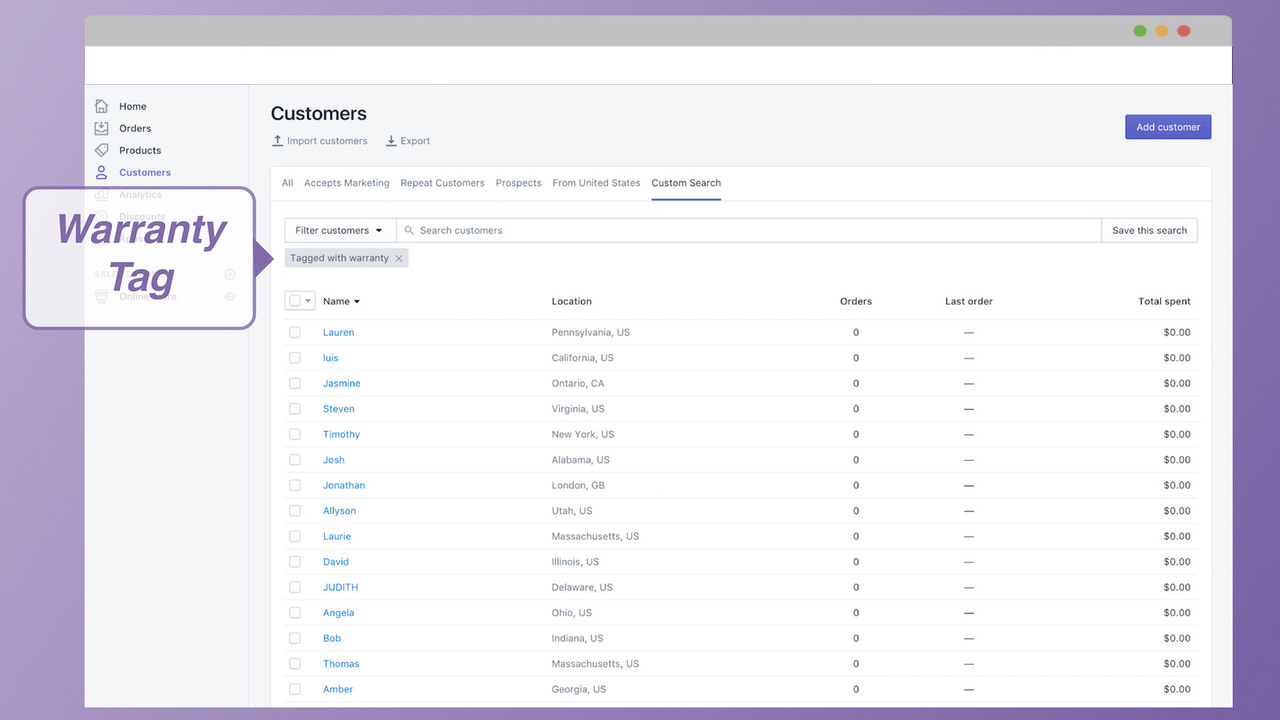This screenshot has height=720, width=1280.
Task: Go to the Prospects tab
Action: click(x=518, y=183)
